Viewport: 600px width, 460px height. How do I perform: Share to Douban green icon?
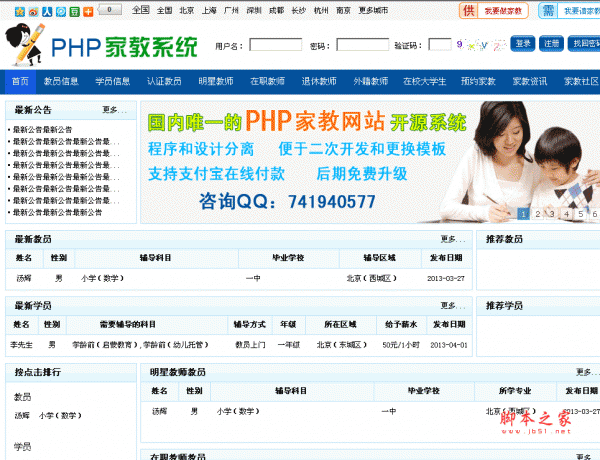click(x=75, y=12)
